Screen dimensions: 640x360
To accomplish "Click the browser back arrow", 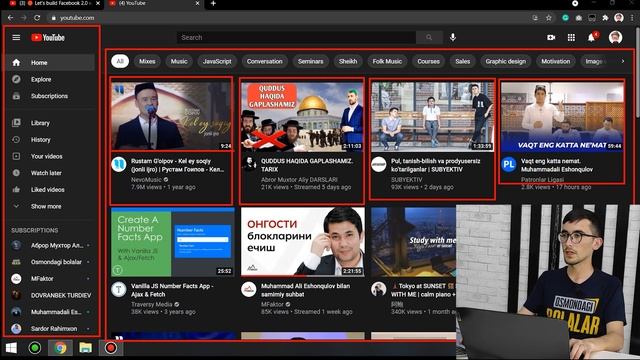I will 10,18.
